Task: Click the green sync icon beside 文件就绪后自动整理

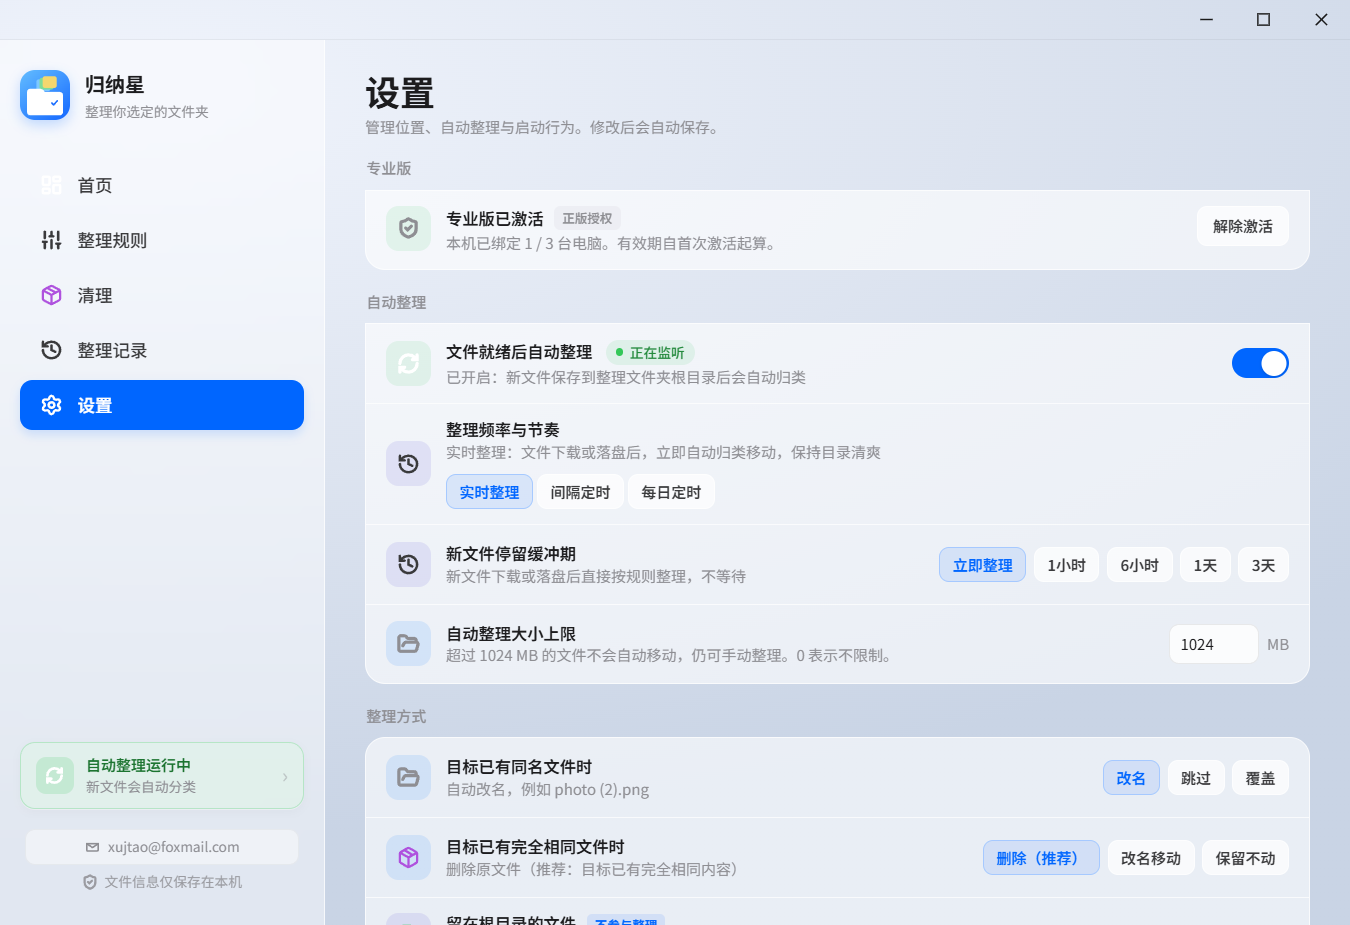Action: pos(408,363)
